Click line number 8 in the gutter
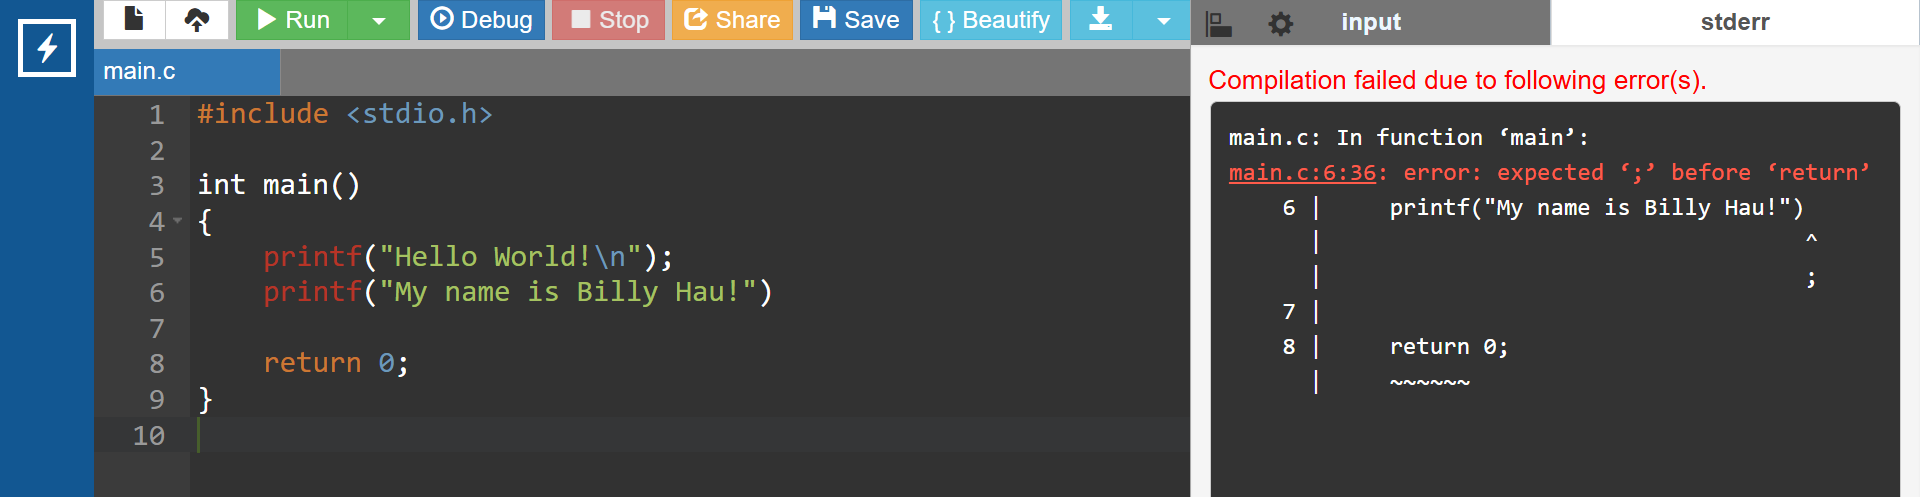 157,363
